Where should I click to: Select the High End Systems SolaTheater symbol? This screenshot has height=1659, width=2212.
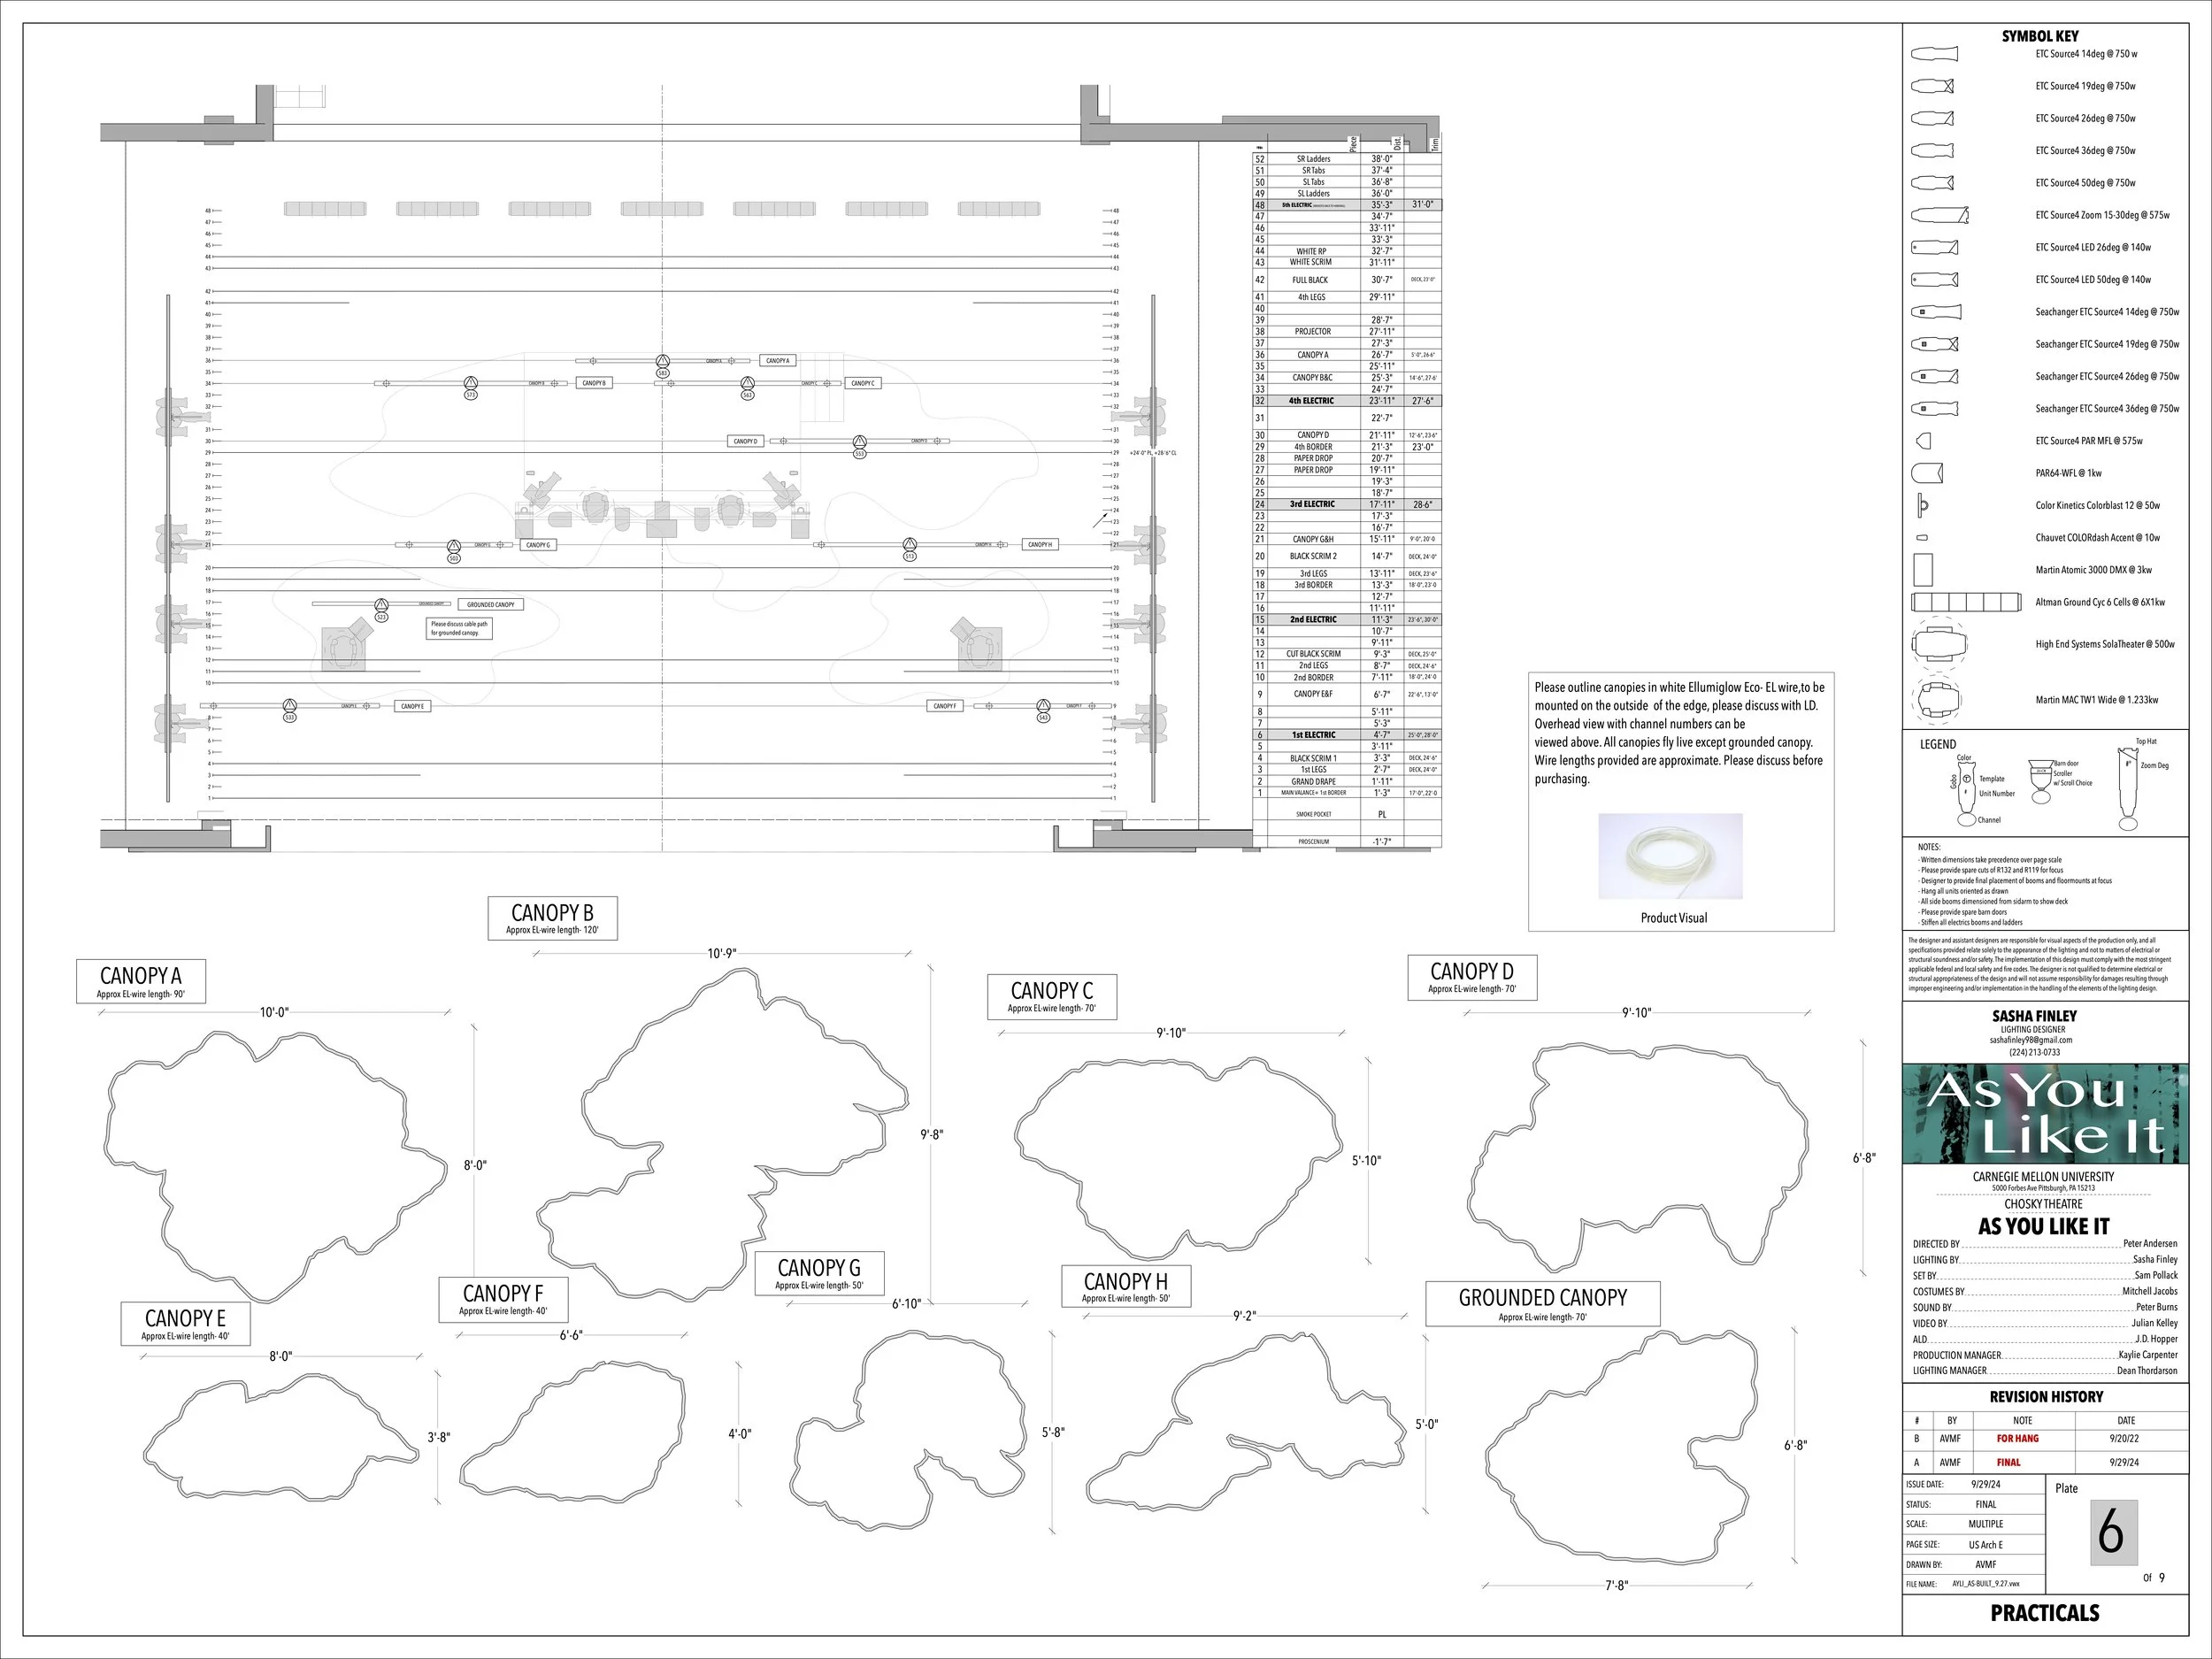[x=1939, y=644]
